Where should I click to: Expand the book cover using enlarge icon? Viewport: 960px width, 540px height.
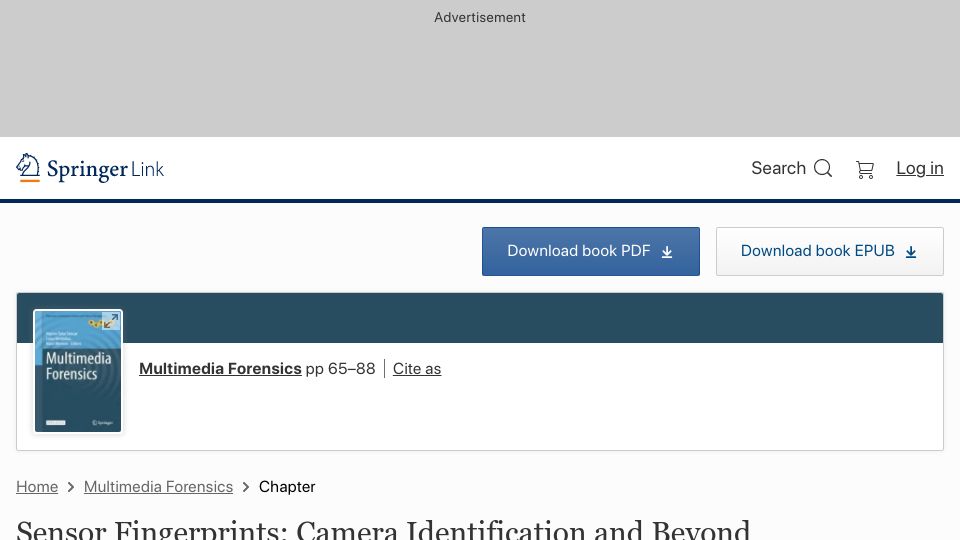point(111,321)
